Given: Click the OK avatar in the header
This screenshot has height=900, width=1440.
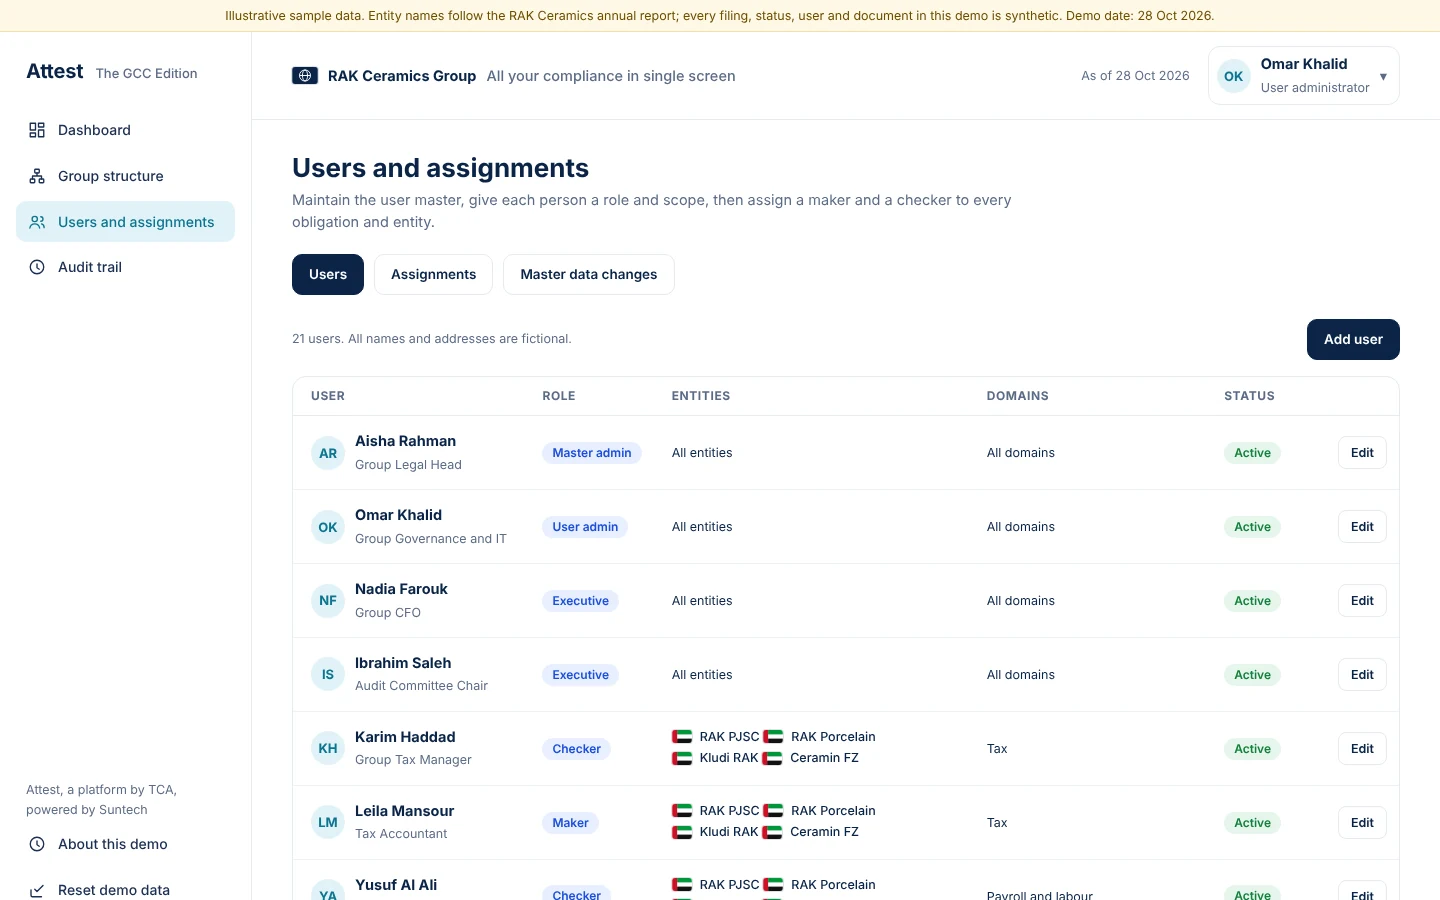Looking at the screenshot, I should (x=1234, y=76).
